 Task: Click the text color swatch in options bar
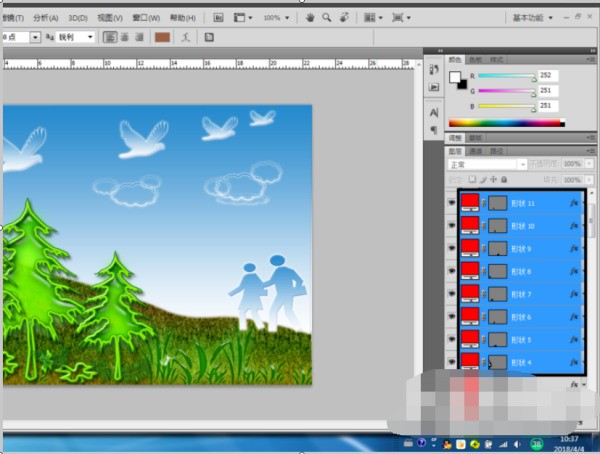162,37
